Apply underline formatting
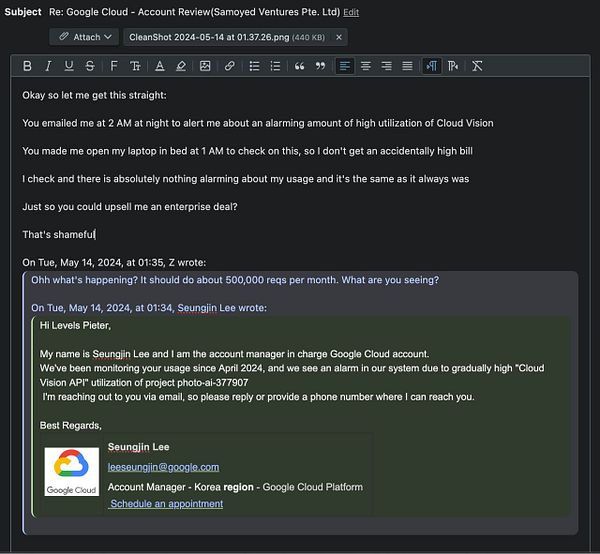The height and width of the screenshot is (554, 600). click(69, 66)
